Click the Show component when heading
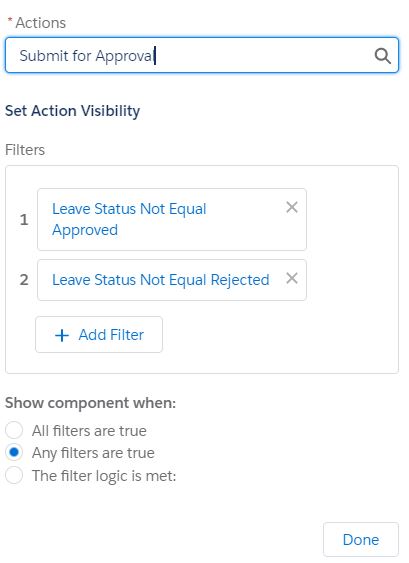Screen dimensions: 409x563 tap(90, 403)
